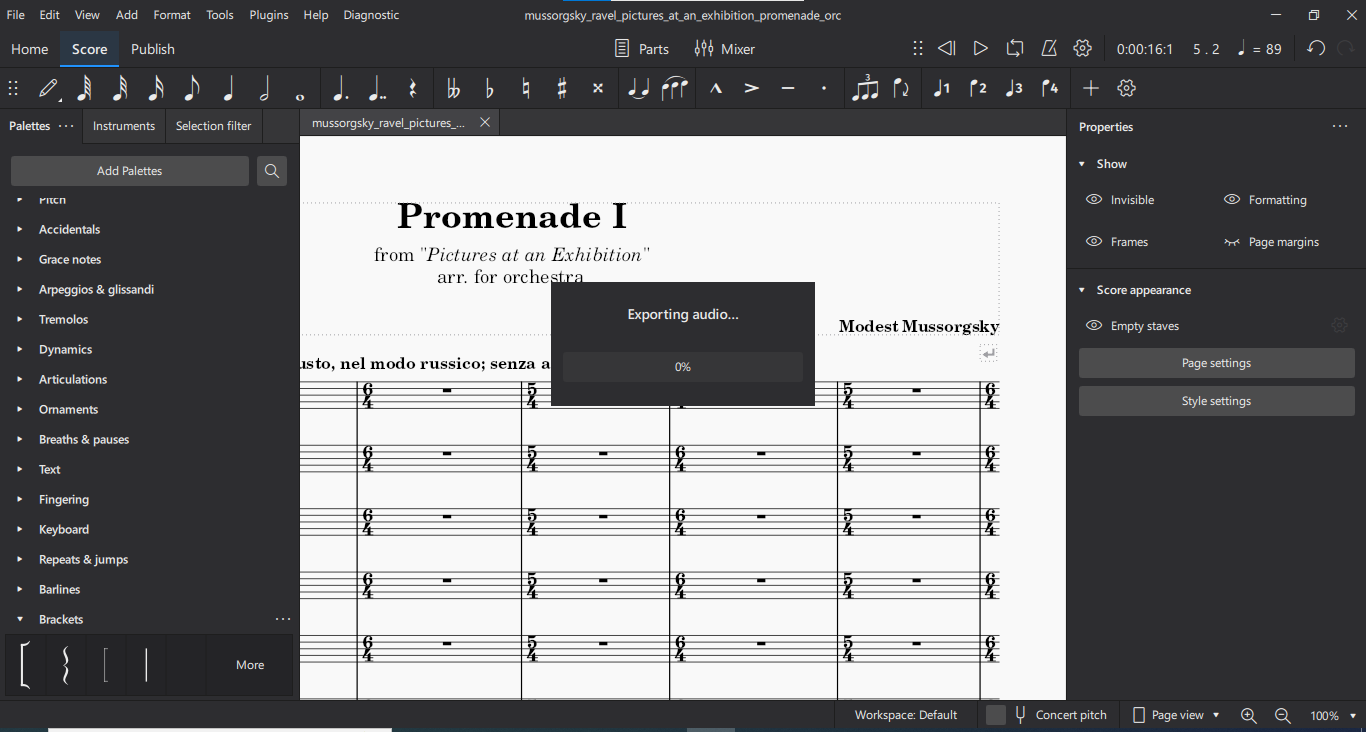Toggle note input mode with the pencil icon
The height and width of the screenshot is (732, 1366).
(x=48, y=88)
